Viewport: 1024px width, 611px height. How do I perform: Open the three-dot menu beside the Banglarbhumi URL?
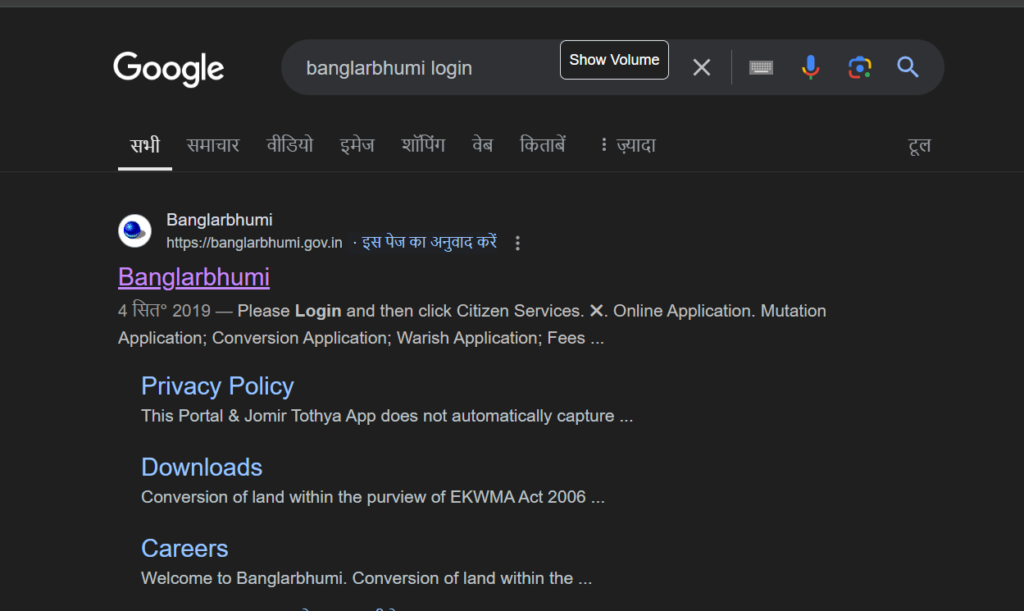tap(517, 243)
